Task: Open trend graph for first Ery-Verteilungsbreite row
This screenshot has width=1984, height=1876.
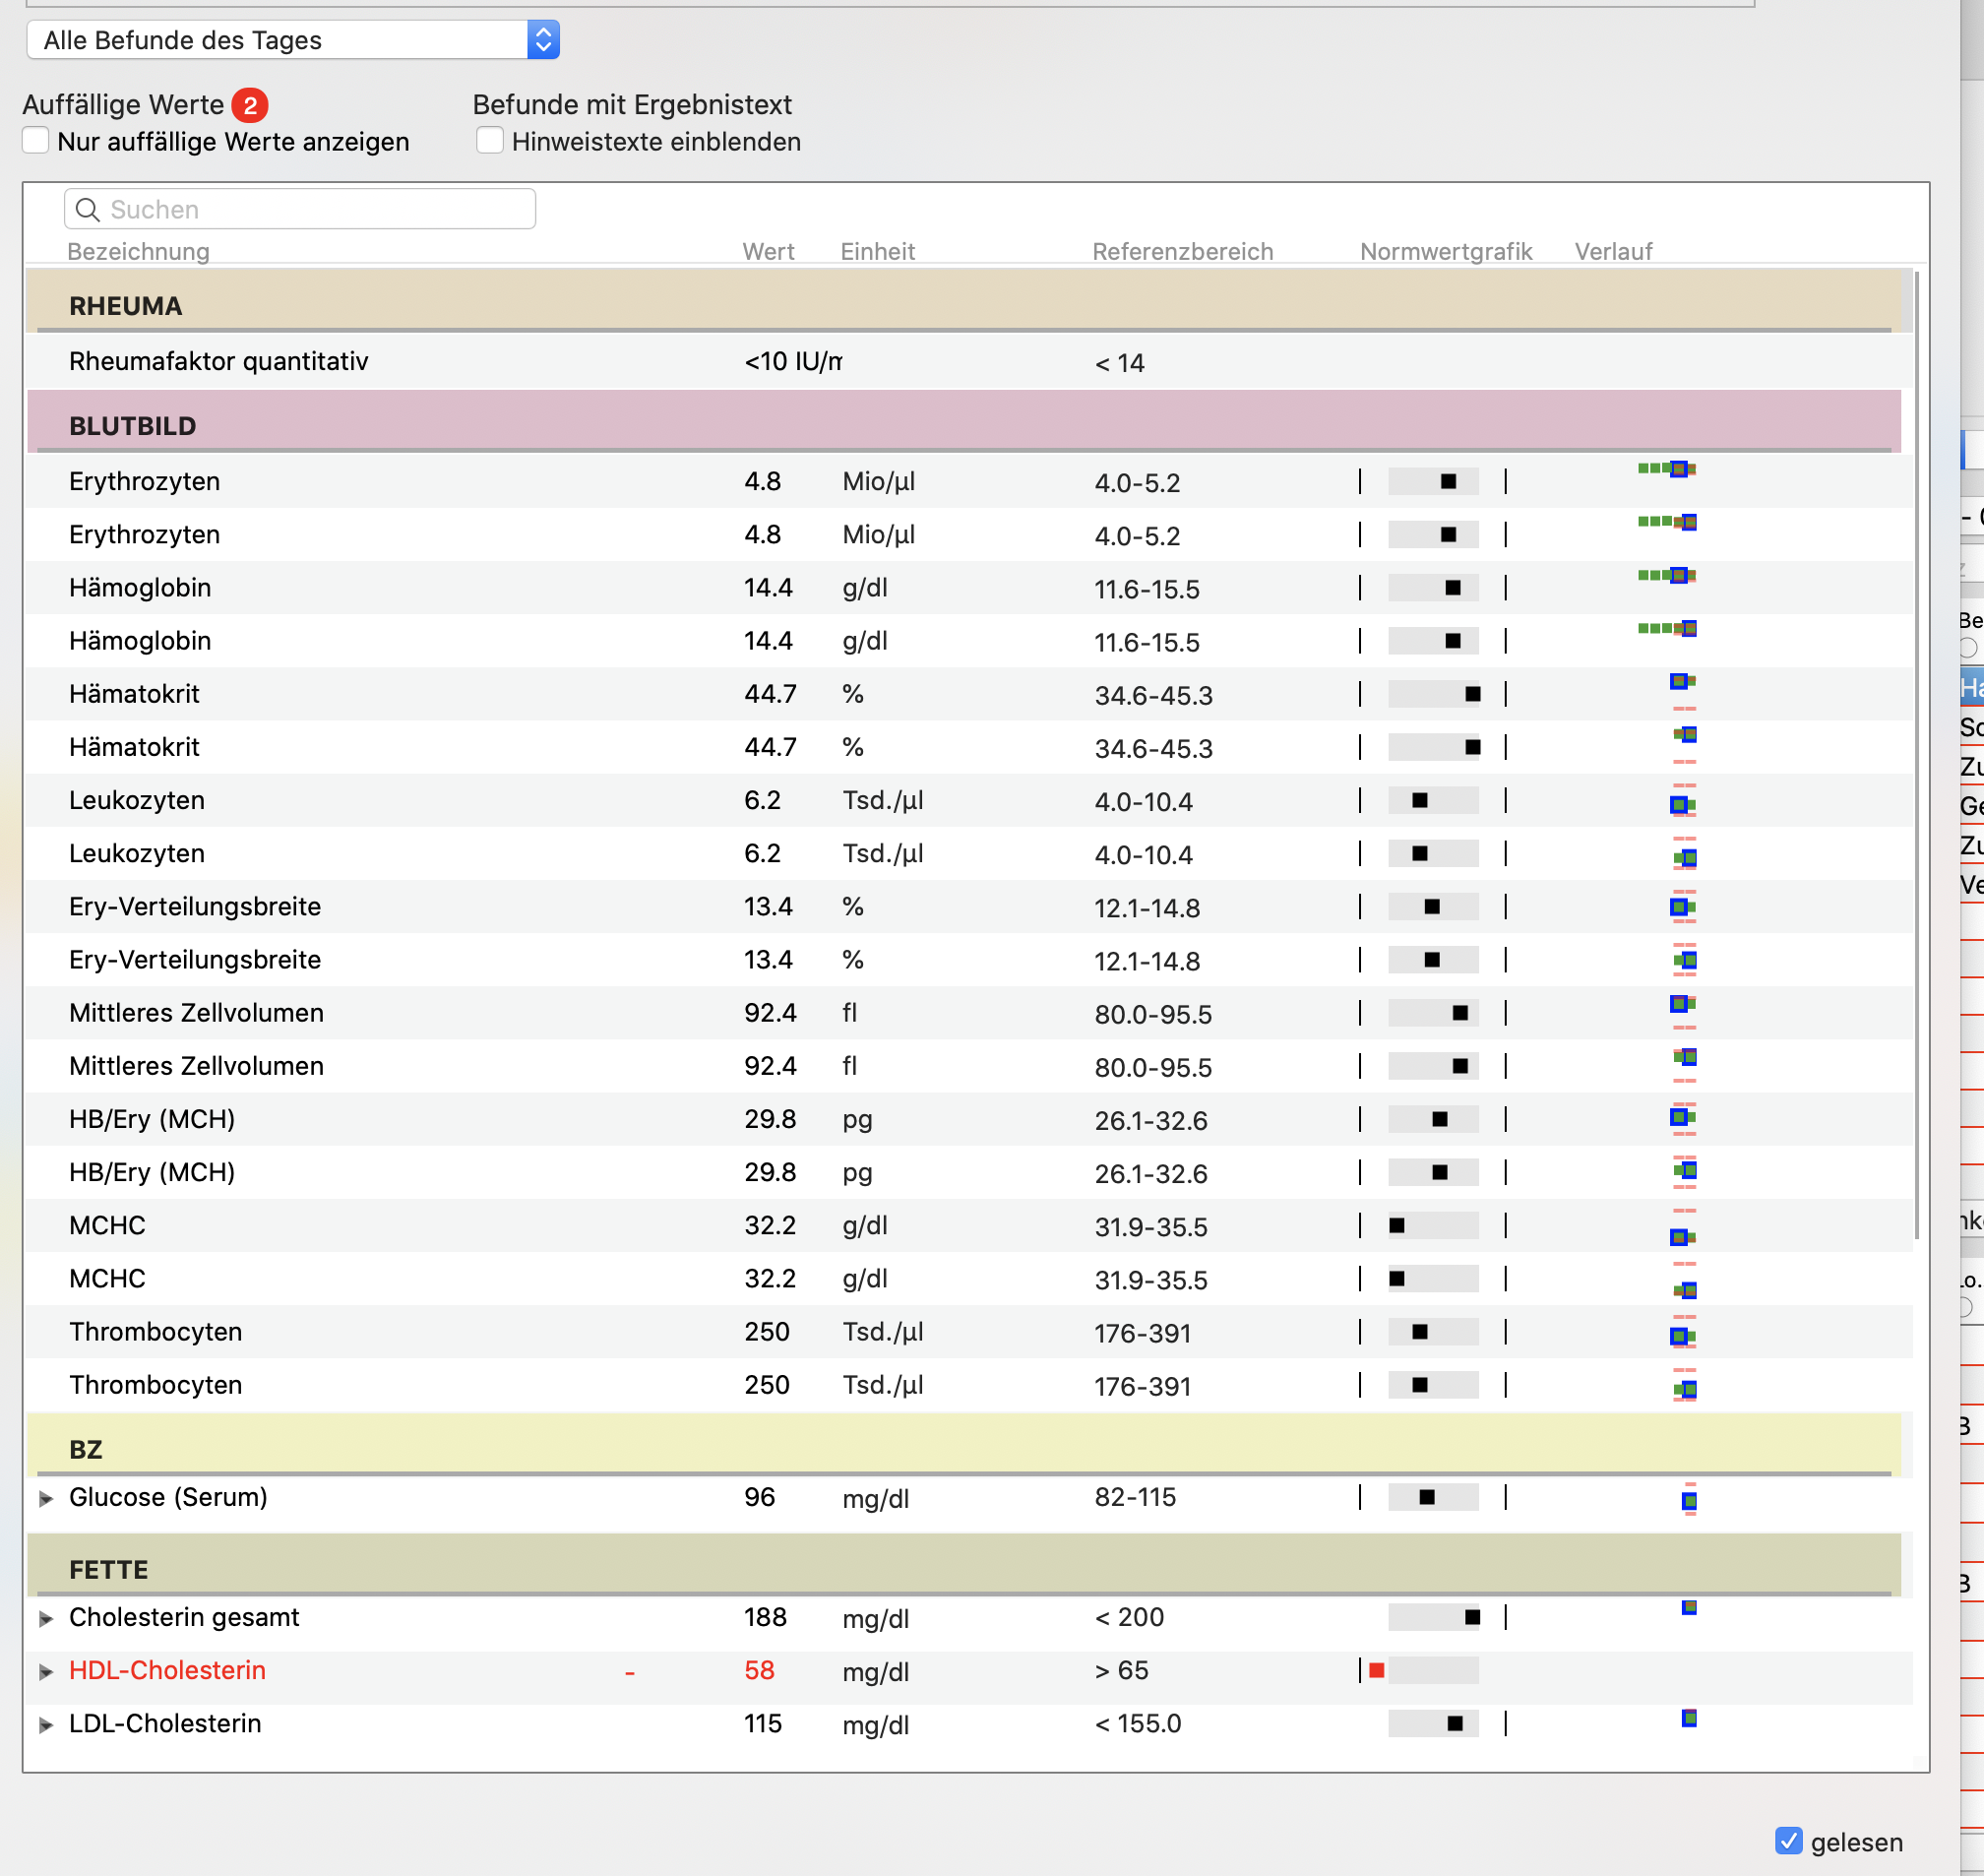Action: tap(1683, 906)
